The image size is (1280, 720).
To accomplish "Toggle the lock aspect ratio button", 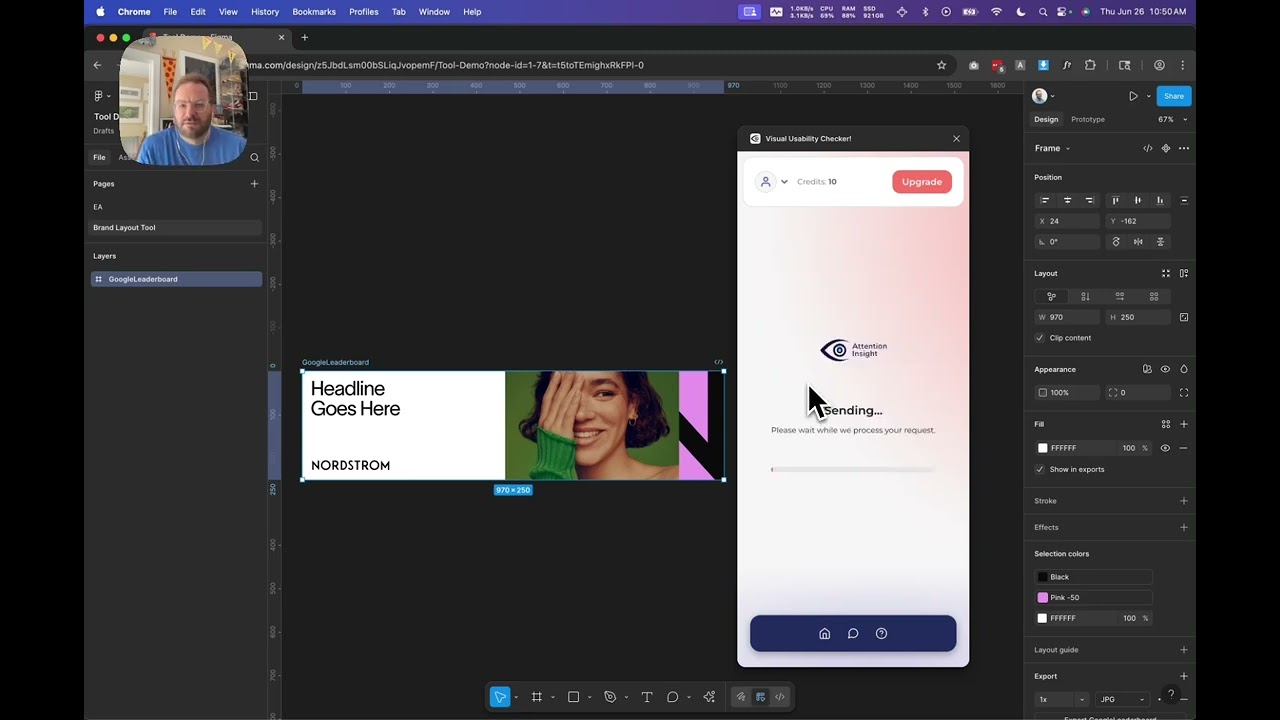I will click(1184, 317).
